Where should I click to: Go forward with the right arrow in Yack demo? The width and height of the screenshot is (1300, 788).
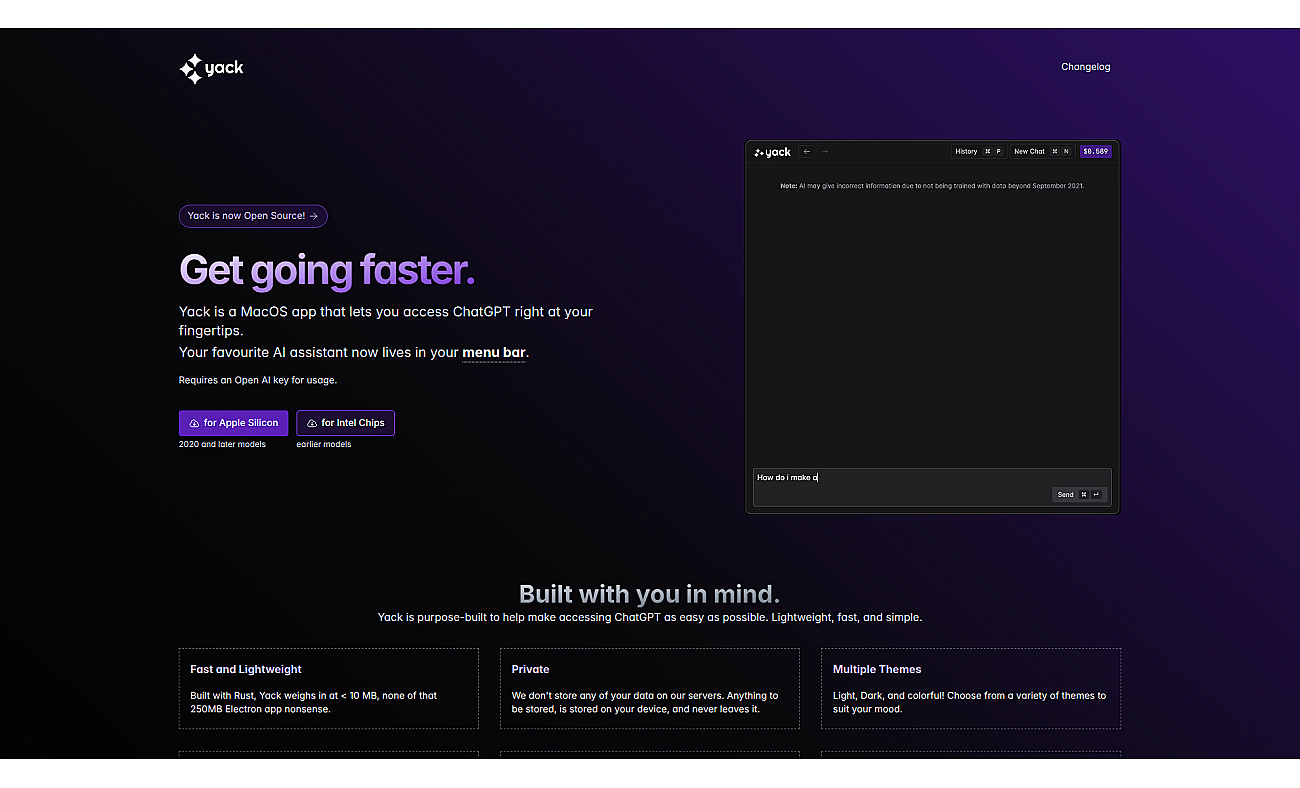pyautogui.click(x=825, y=152)
